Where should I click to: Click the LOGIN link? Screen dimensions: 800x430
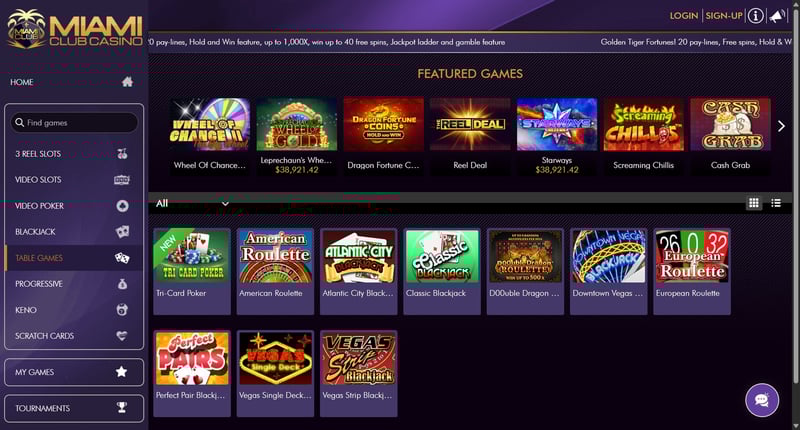(x=684, y=16)
